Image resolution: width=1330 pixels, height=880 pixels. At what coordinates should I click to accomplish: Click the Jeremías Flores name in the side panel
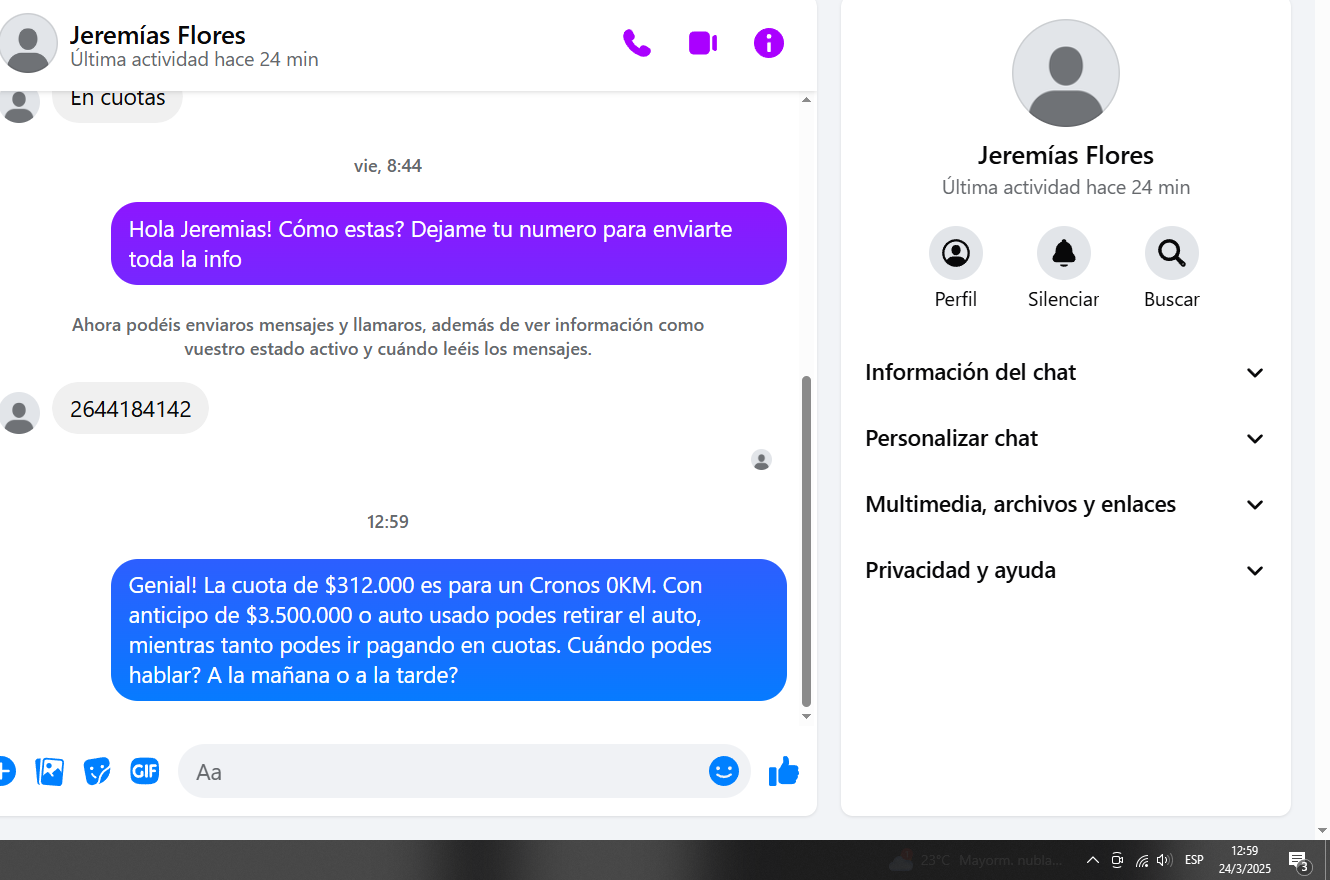pyautogui.click(x=1066, y=155)
